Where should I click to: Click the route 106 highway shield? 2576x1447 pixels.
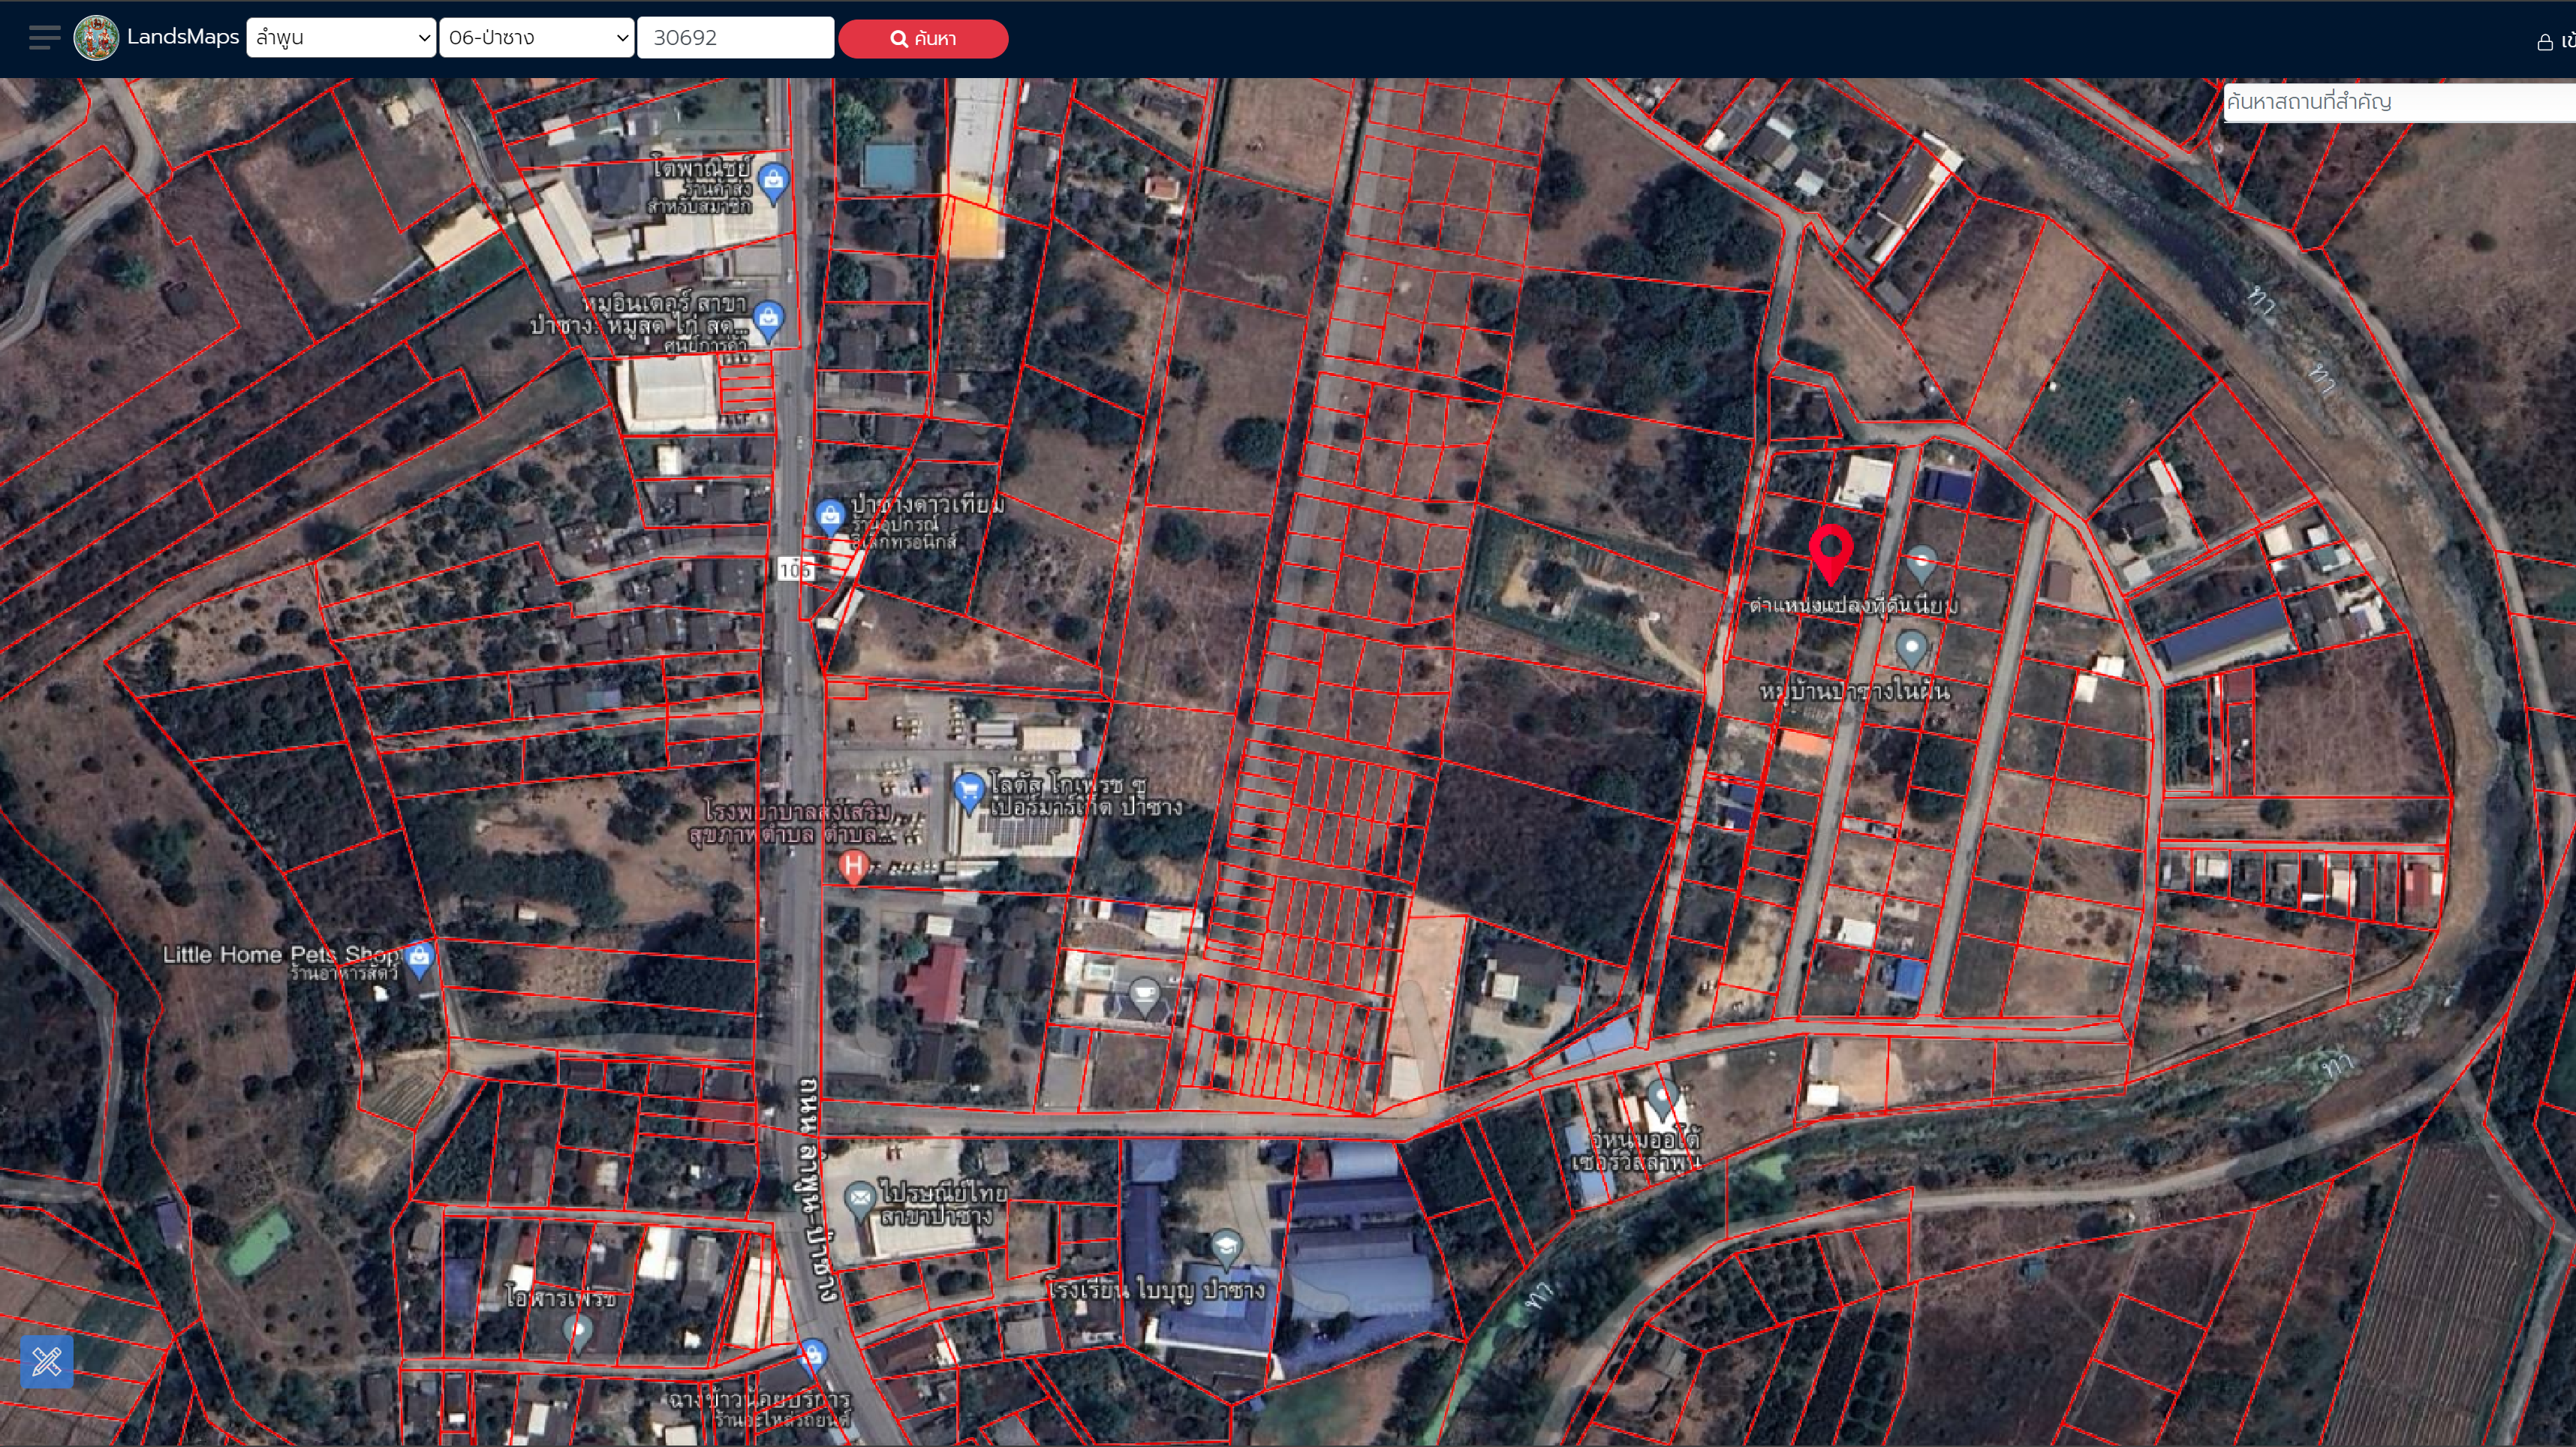pos(796,570)
